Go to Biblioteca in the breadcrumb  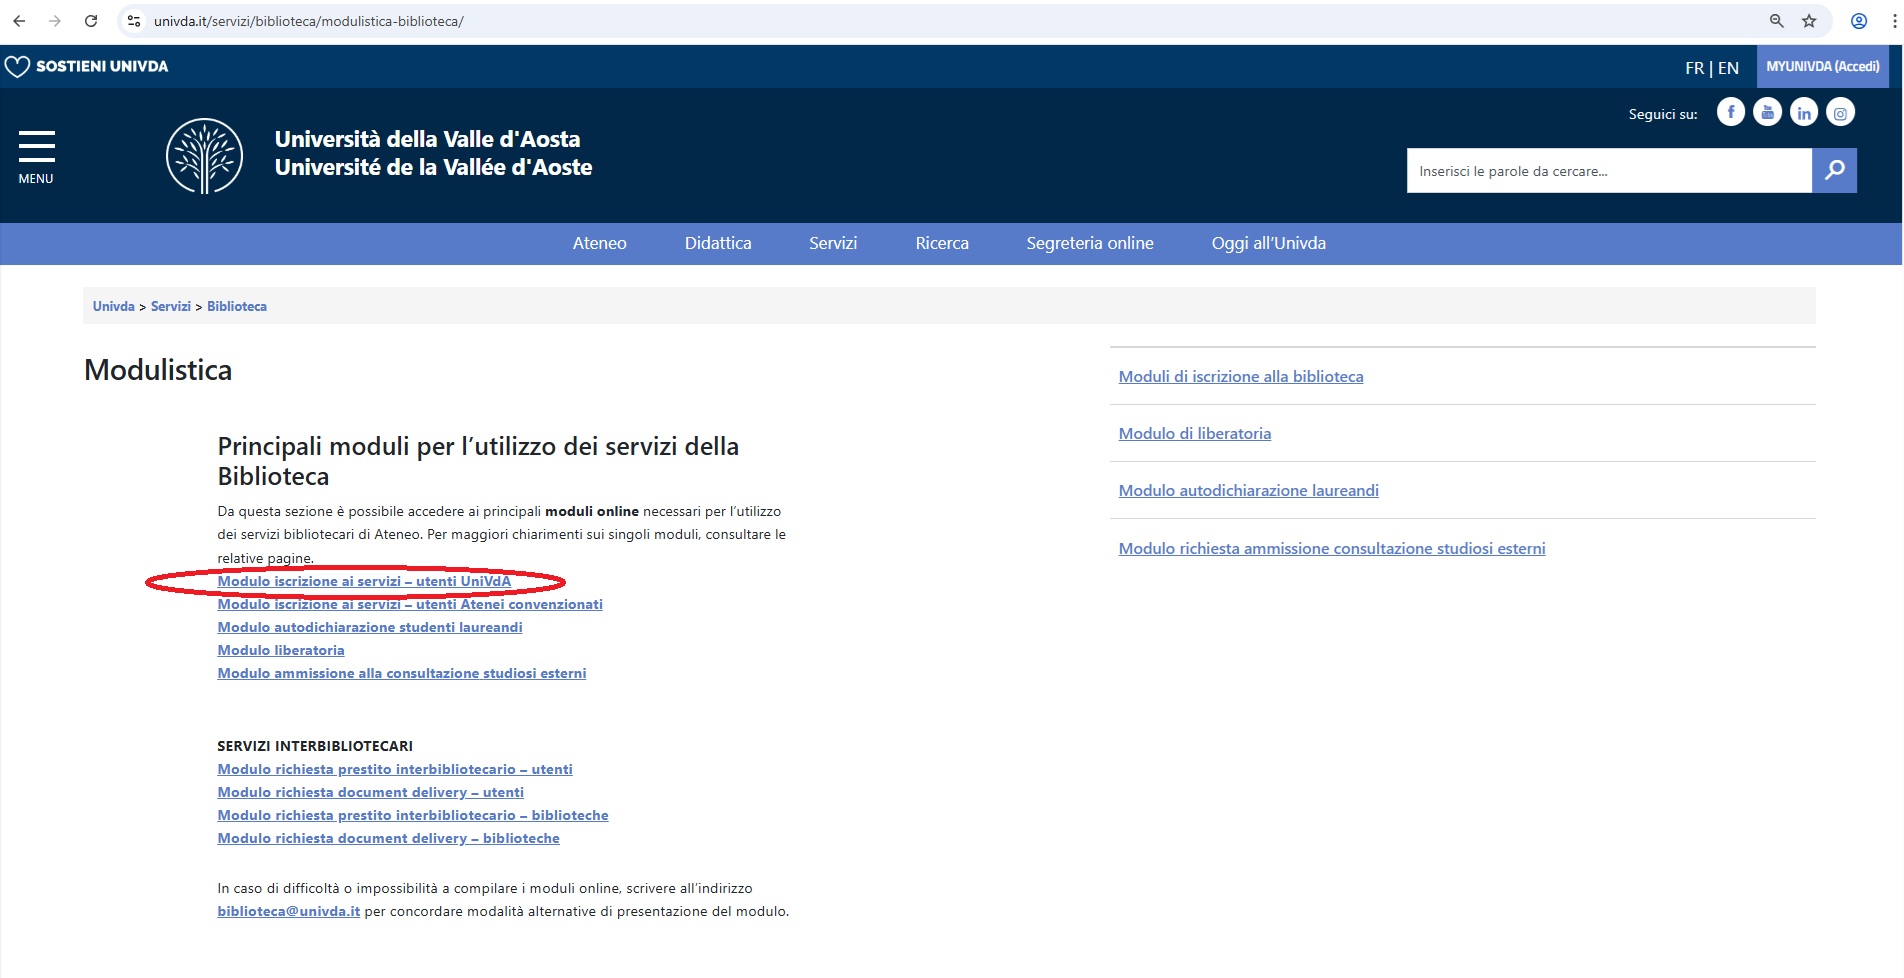pos(236,306)
